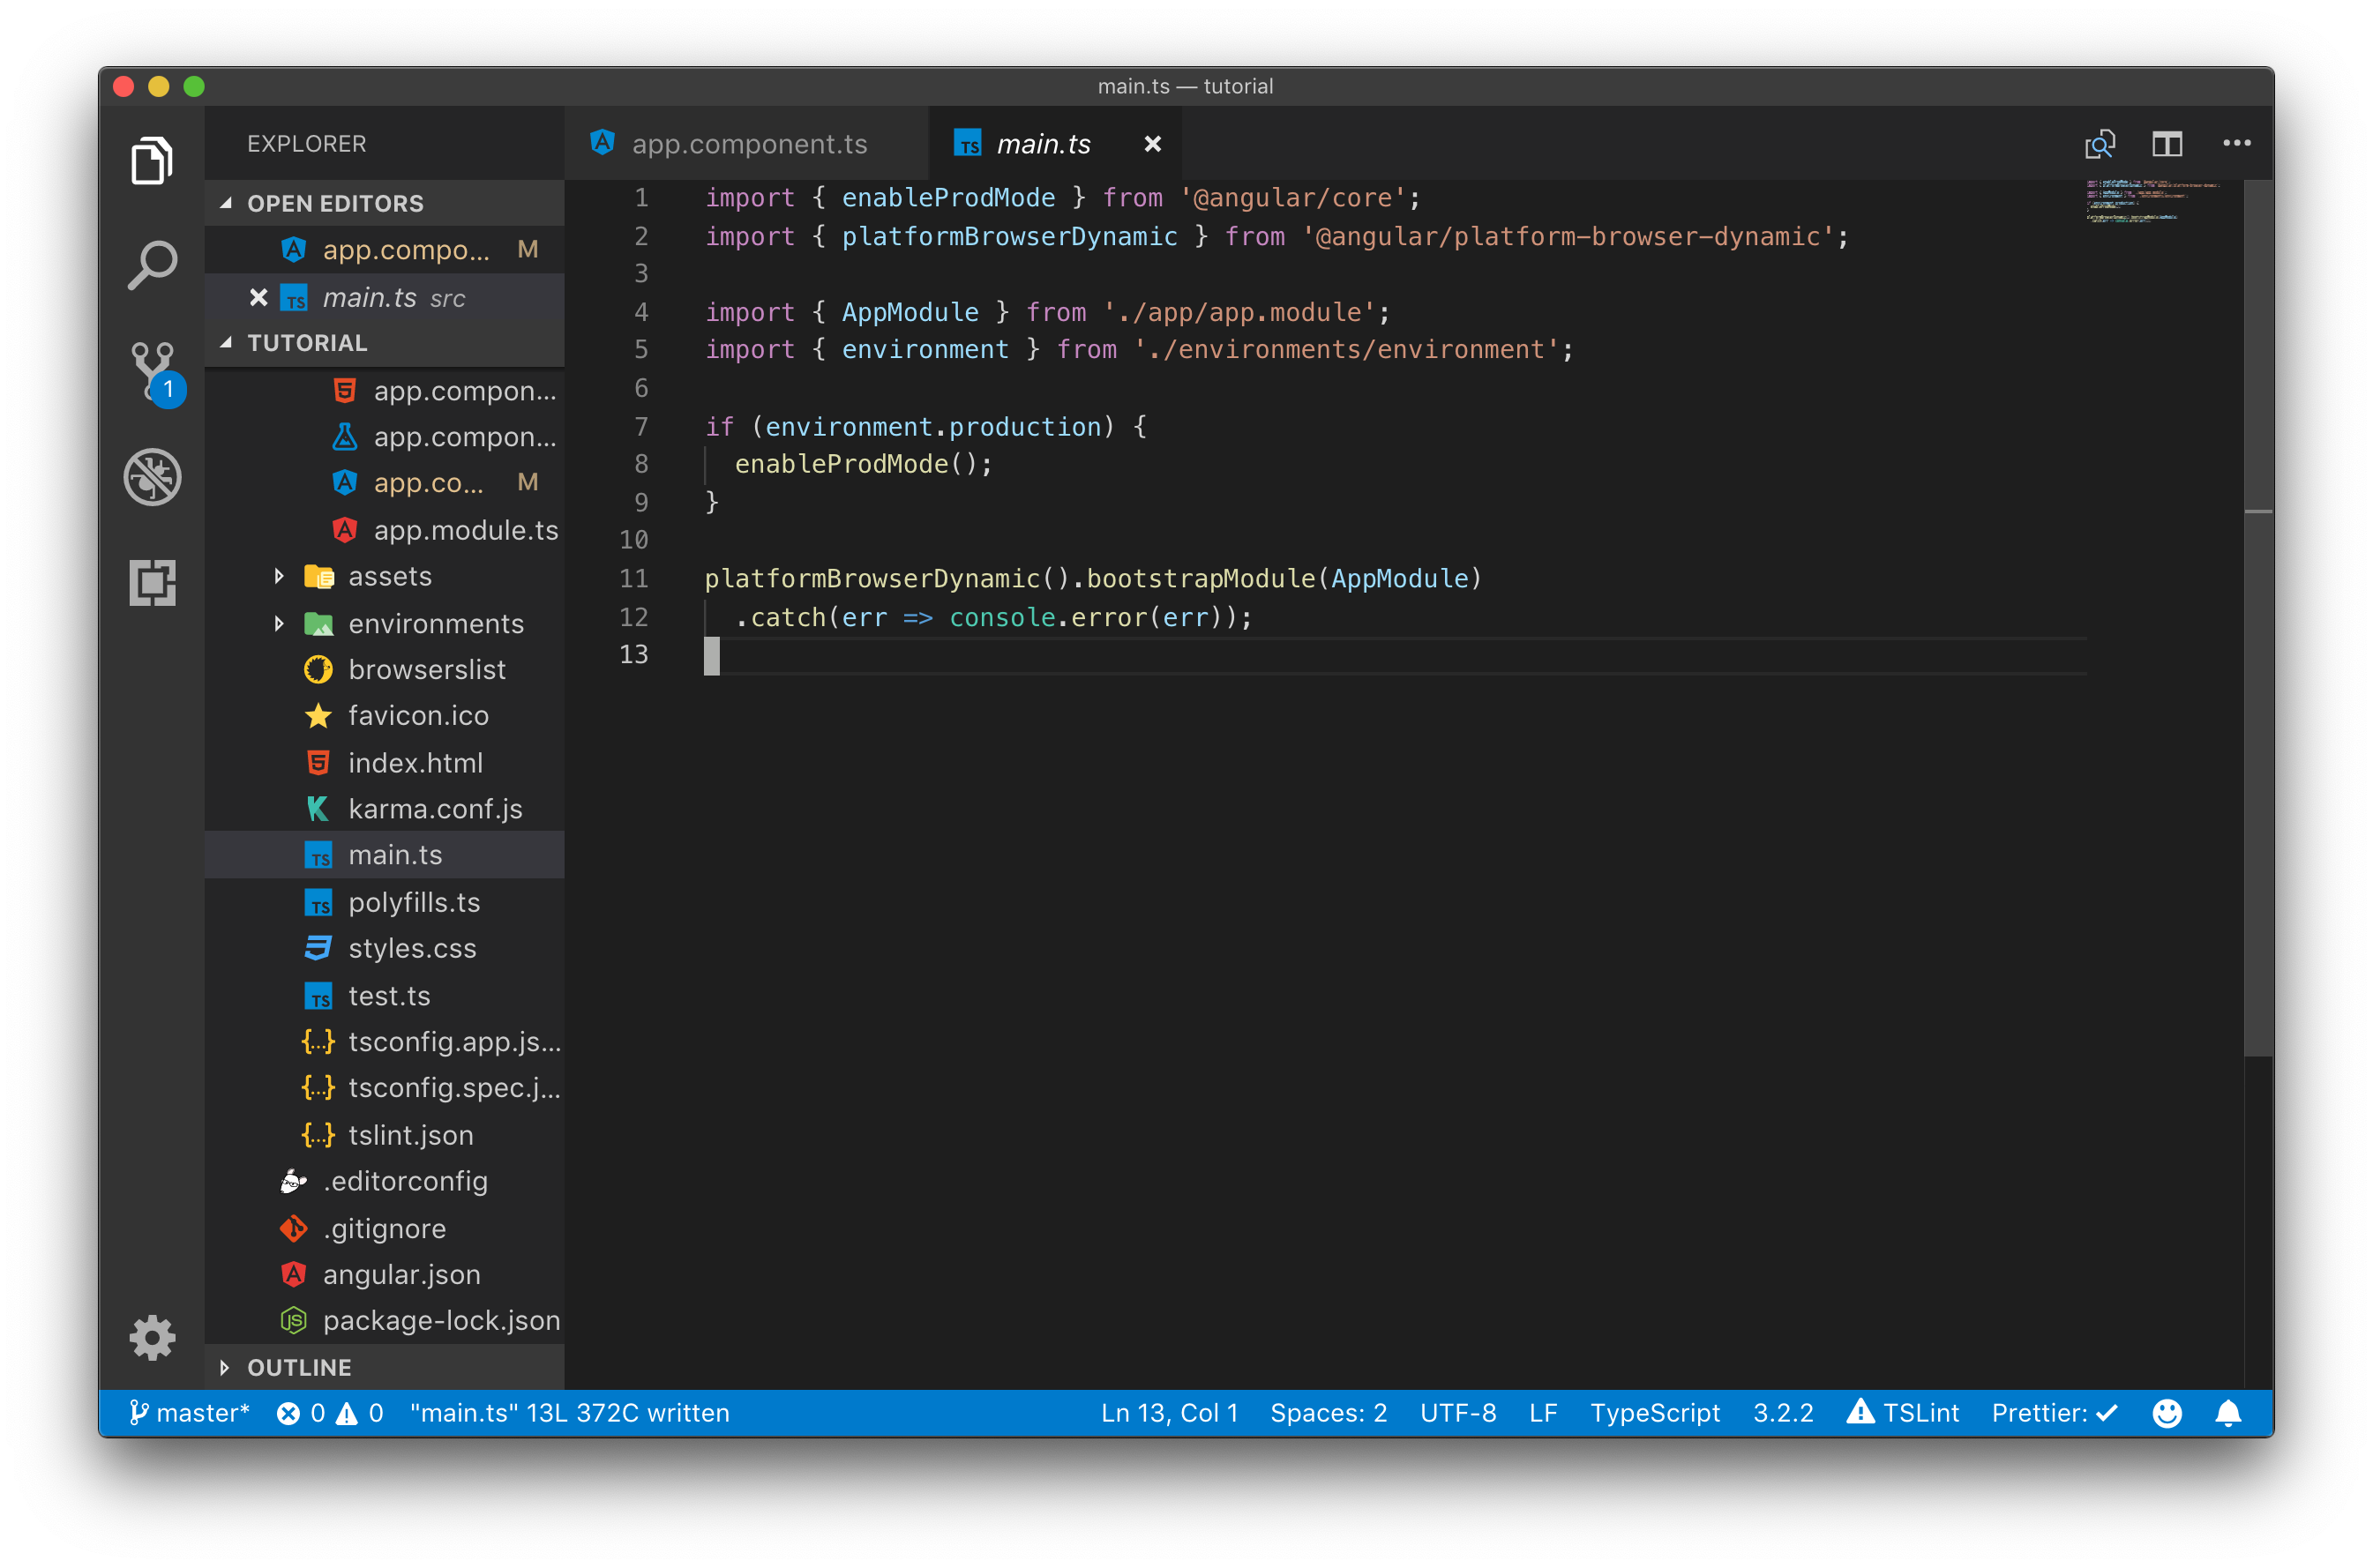
Task: Expand the Outline section
Action: pos(385,1367)
